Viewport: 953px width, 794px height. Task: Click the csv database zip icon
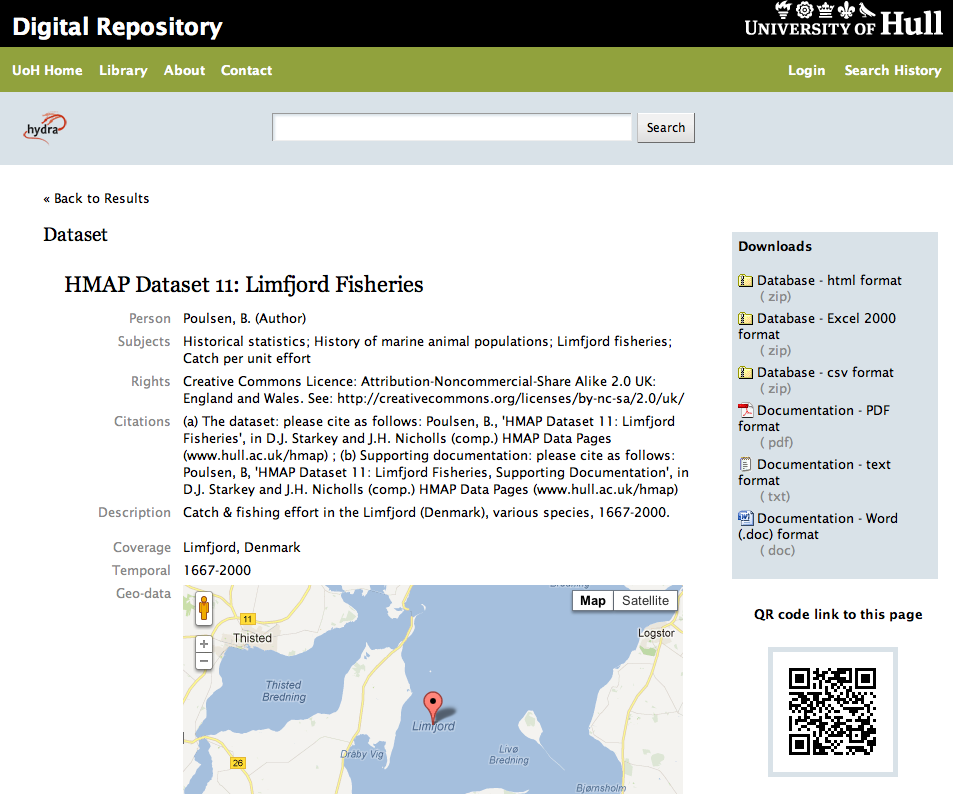point(745,373)
